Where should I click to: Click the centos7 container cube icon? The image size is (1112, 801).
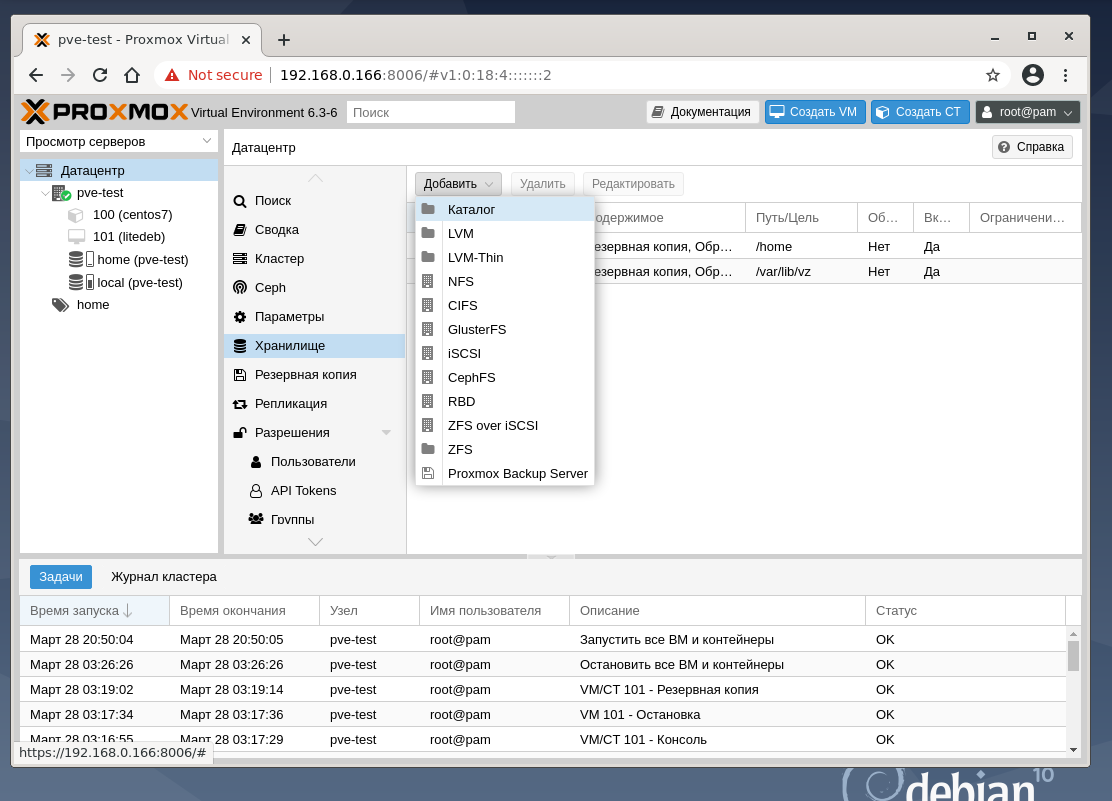pos(76,214)
